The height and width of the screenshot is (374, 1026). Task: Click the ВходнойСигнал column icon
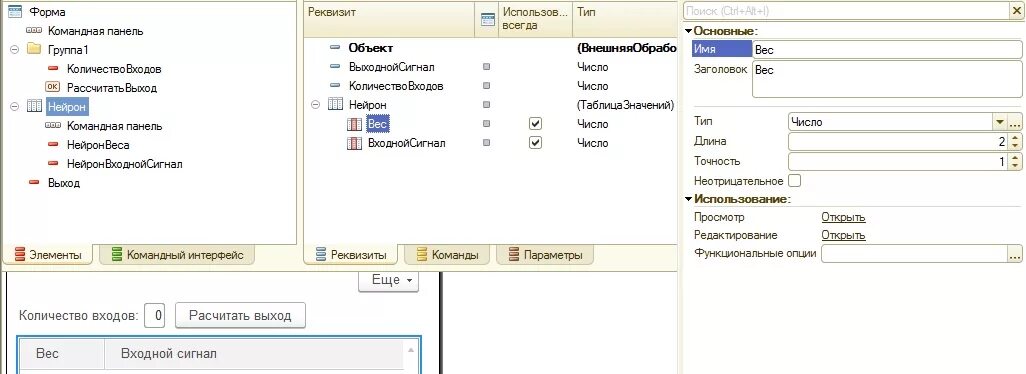(x=354, y=143)
